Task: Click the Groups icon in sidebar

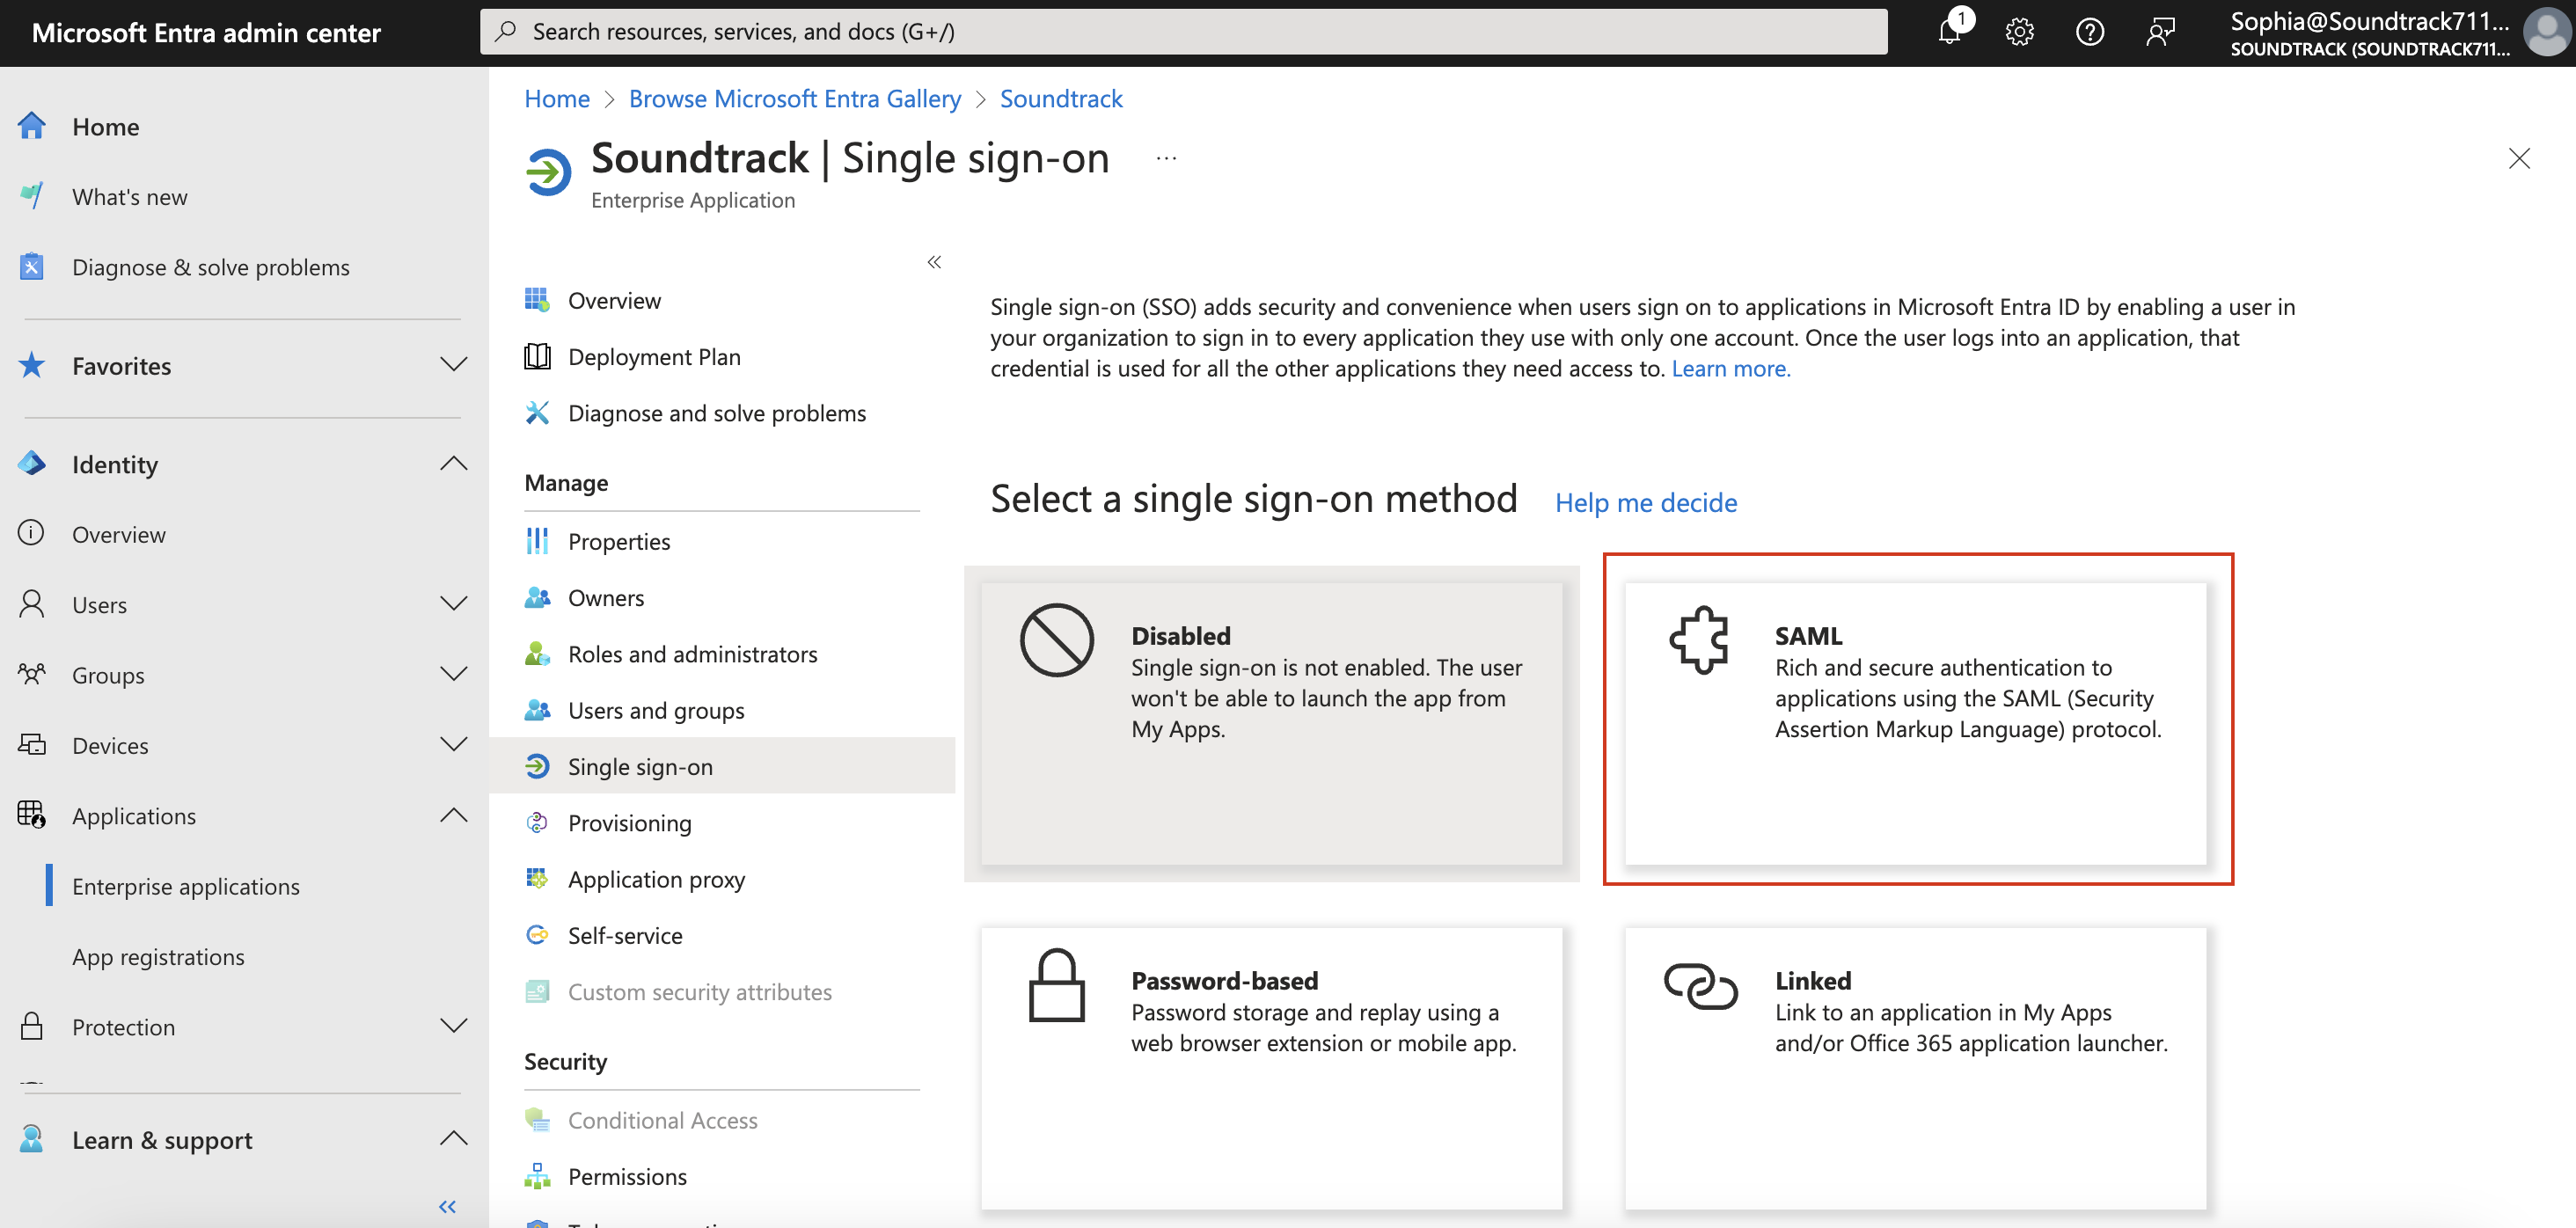Action: [32, 674]
